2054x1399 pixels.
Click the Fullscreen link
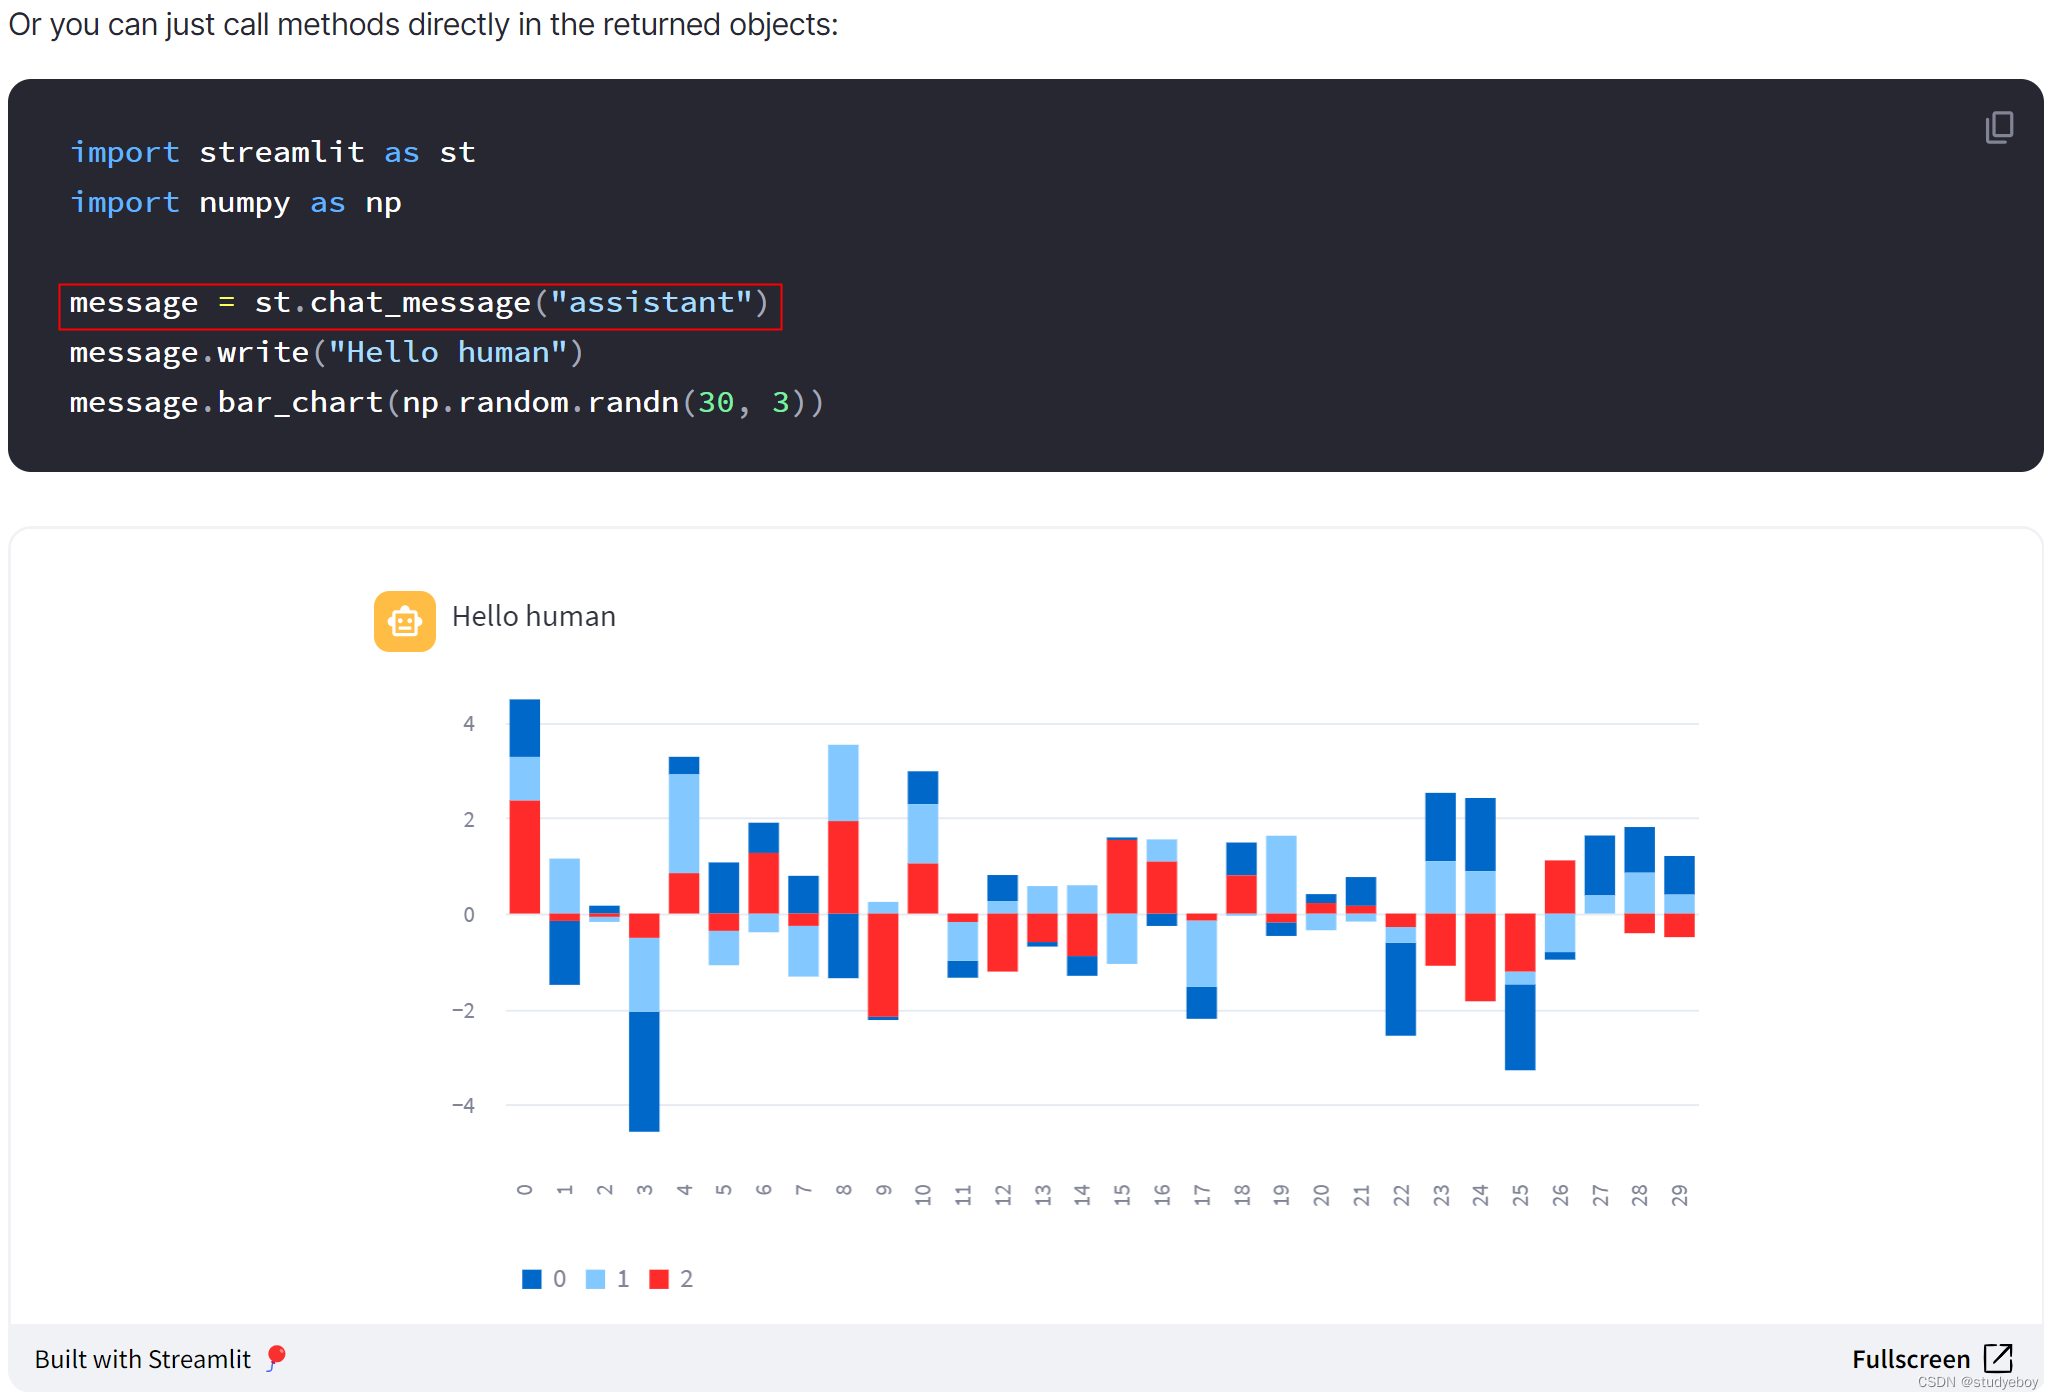click(1910, 1358)
